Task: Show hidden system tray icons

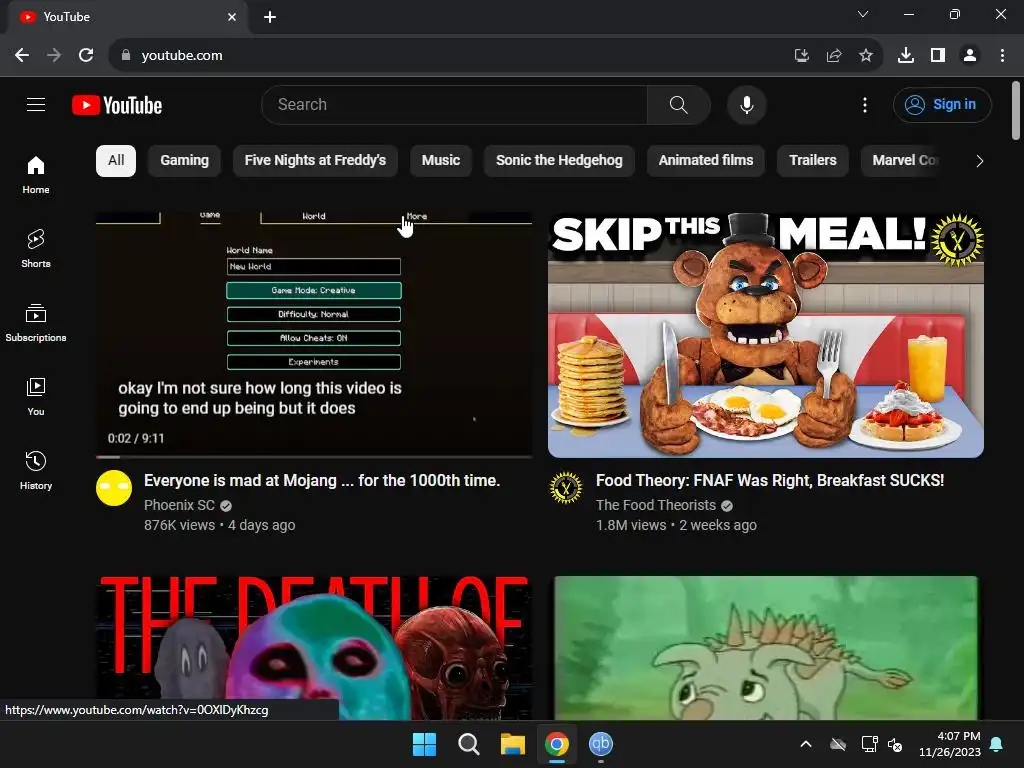Action: (x=806, y=744)
